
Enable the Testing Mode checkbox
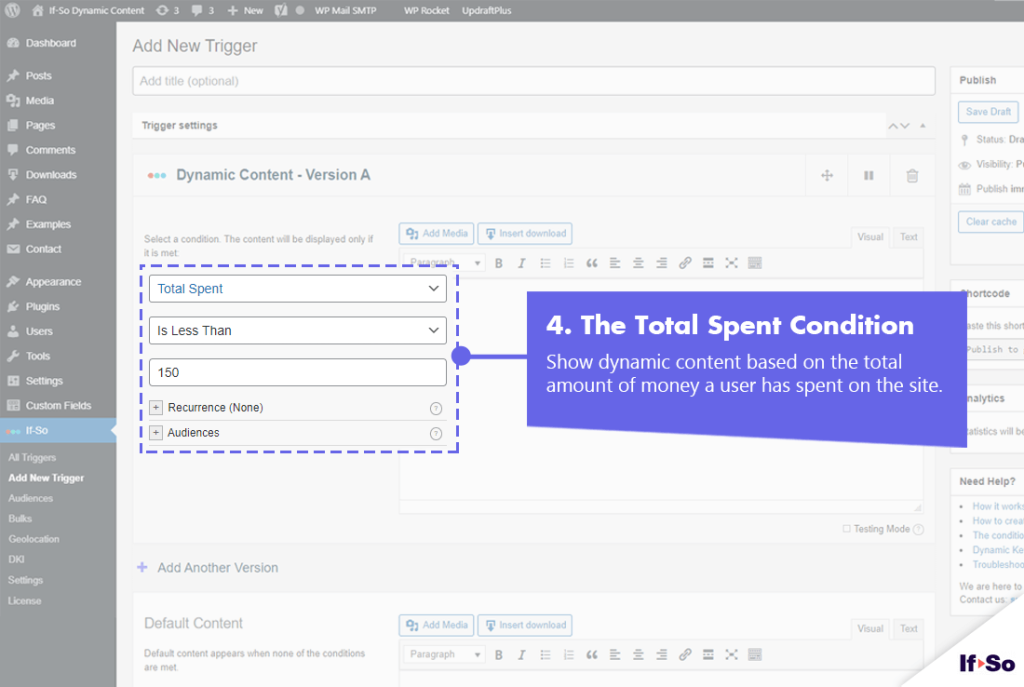pos(847,529)
